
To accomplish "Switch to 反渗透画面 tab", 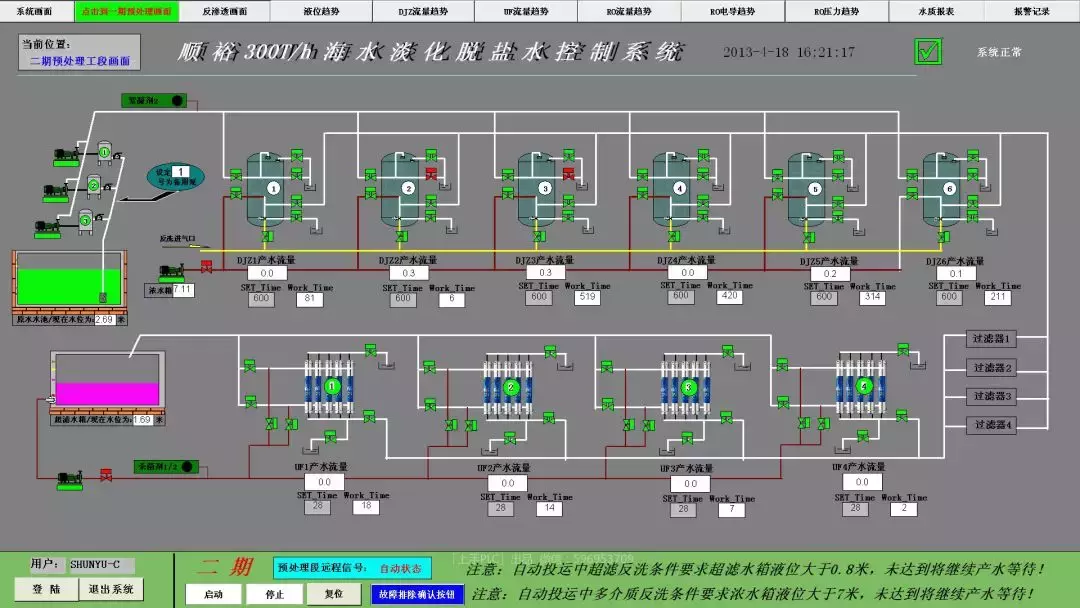I will [224, 11].
